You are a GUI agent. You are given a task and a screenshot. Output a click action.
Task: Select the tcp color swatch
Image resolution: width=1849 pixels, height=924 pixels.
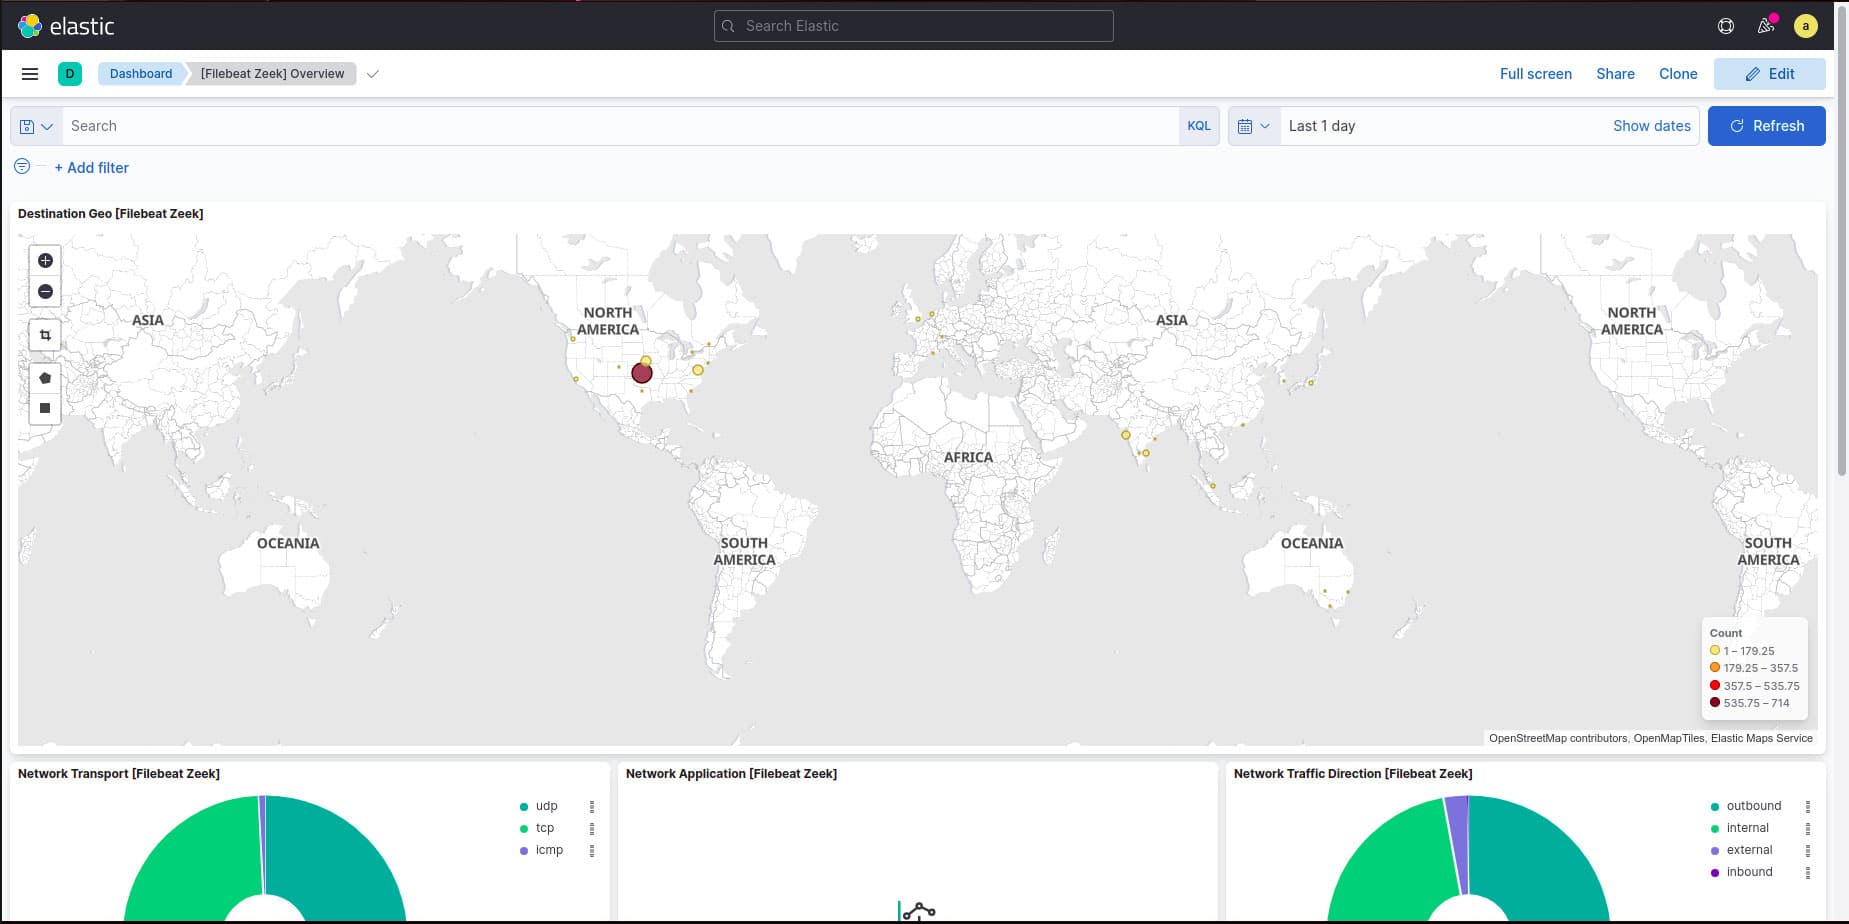click(524, 828)
